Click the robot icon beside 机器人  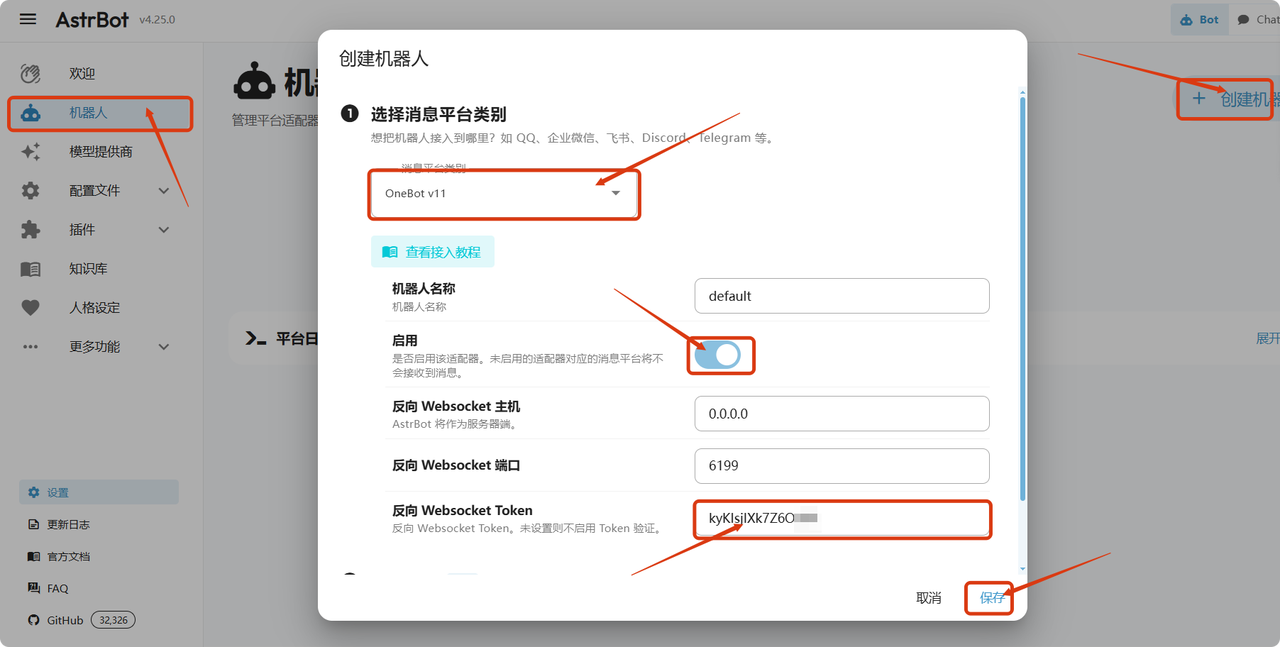pos(31,113)
